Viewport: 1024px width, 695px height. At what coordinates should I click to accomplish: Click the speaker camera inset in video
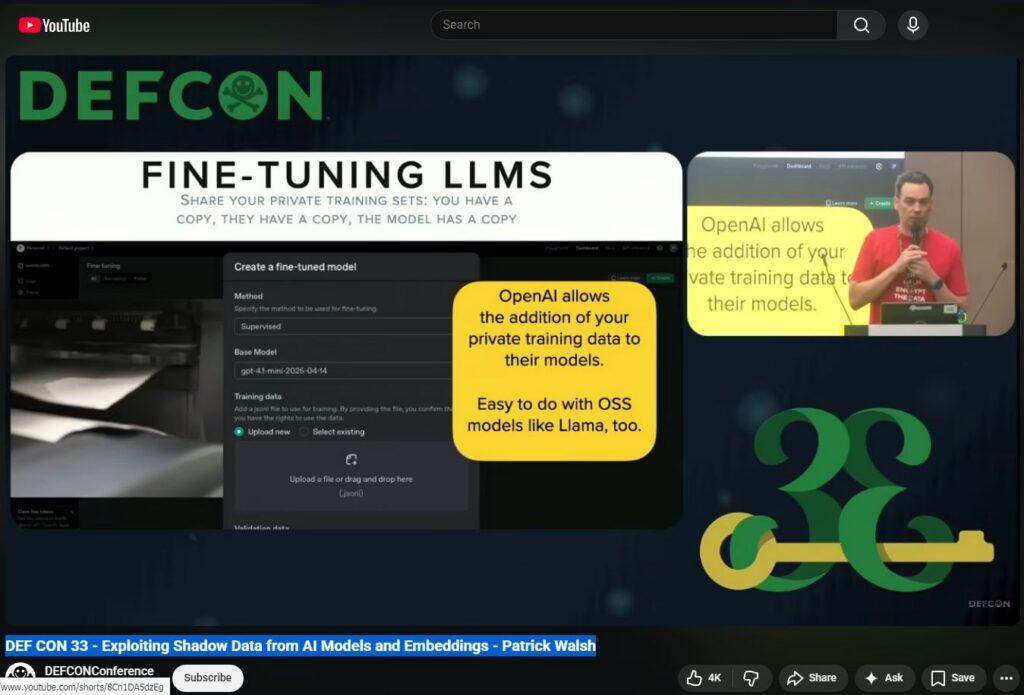850,243
